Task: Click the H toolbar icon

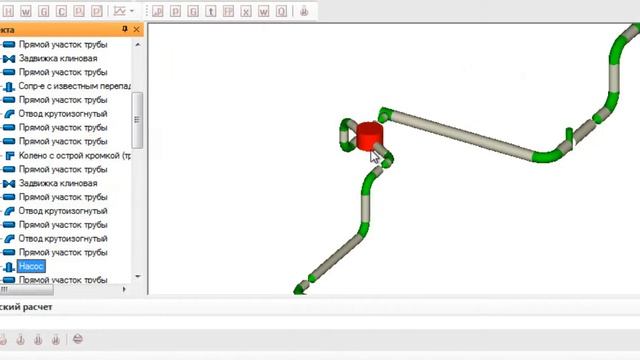Action: tap(8, 11)
